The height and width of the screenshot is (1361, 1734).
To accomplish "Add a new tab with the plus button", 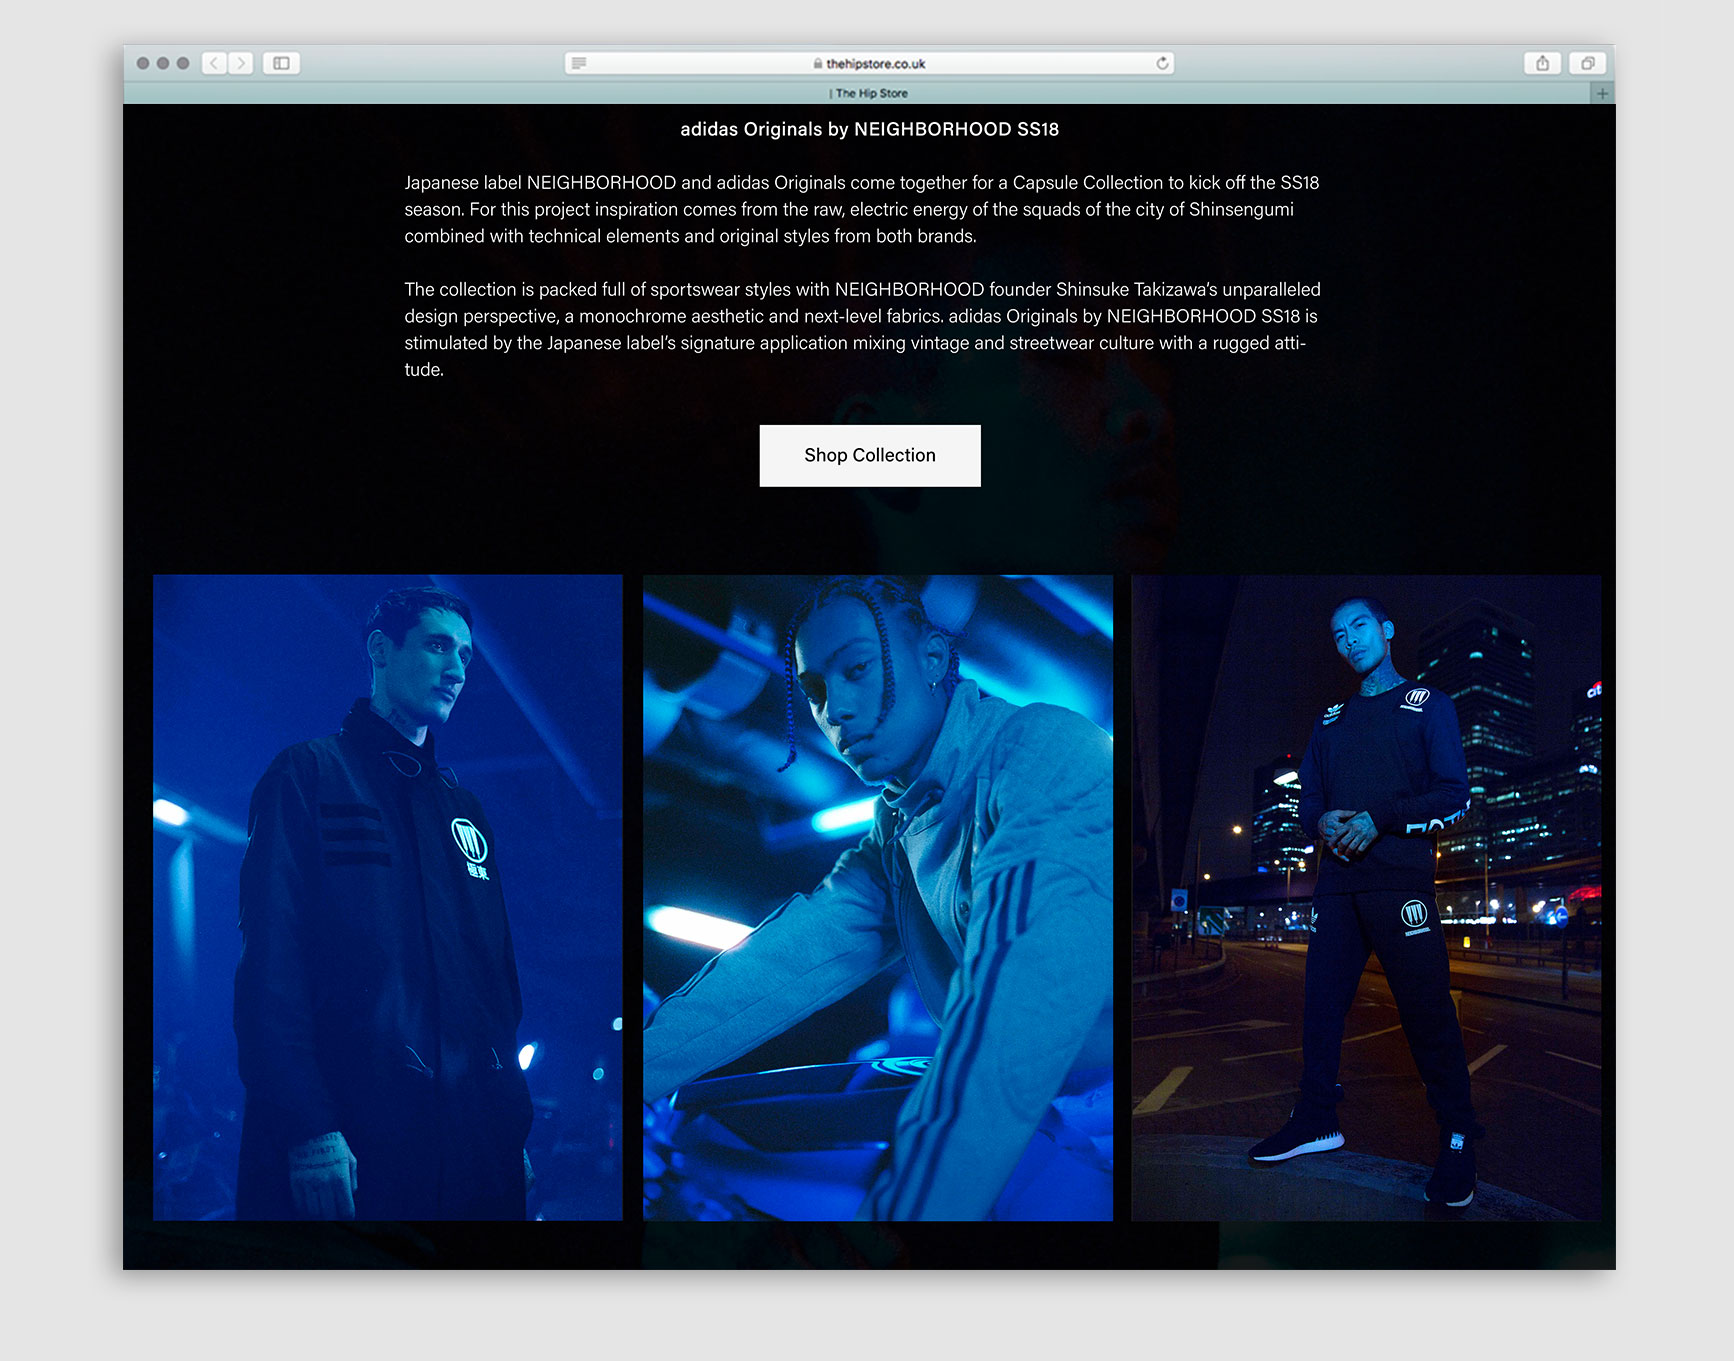I will [x=1602, y=93].
